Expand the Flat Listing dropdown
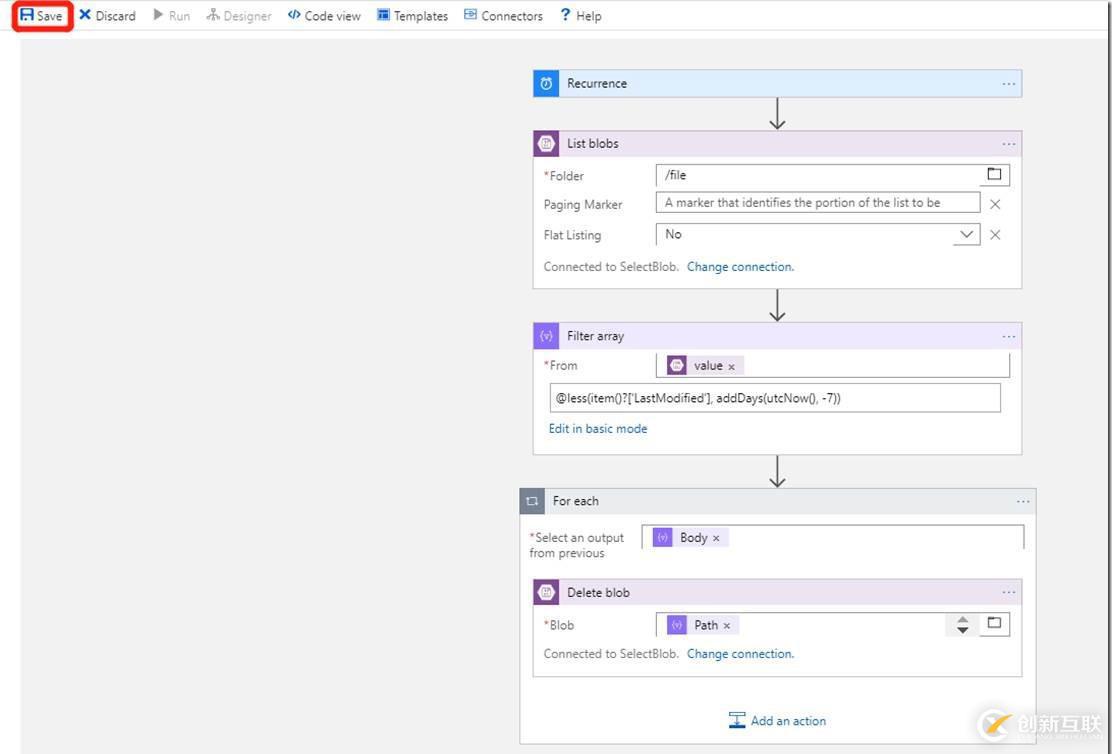Viewport: 1112px width, 754px height. 966,234
